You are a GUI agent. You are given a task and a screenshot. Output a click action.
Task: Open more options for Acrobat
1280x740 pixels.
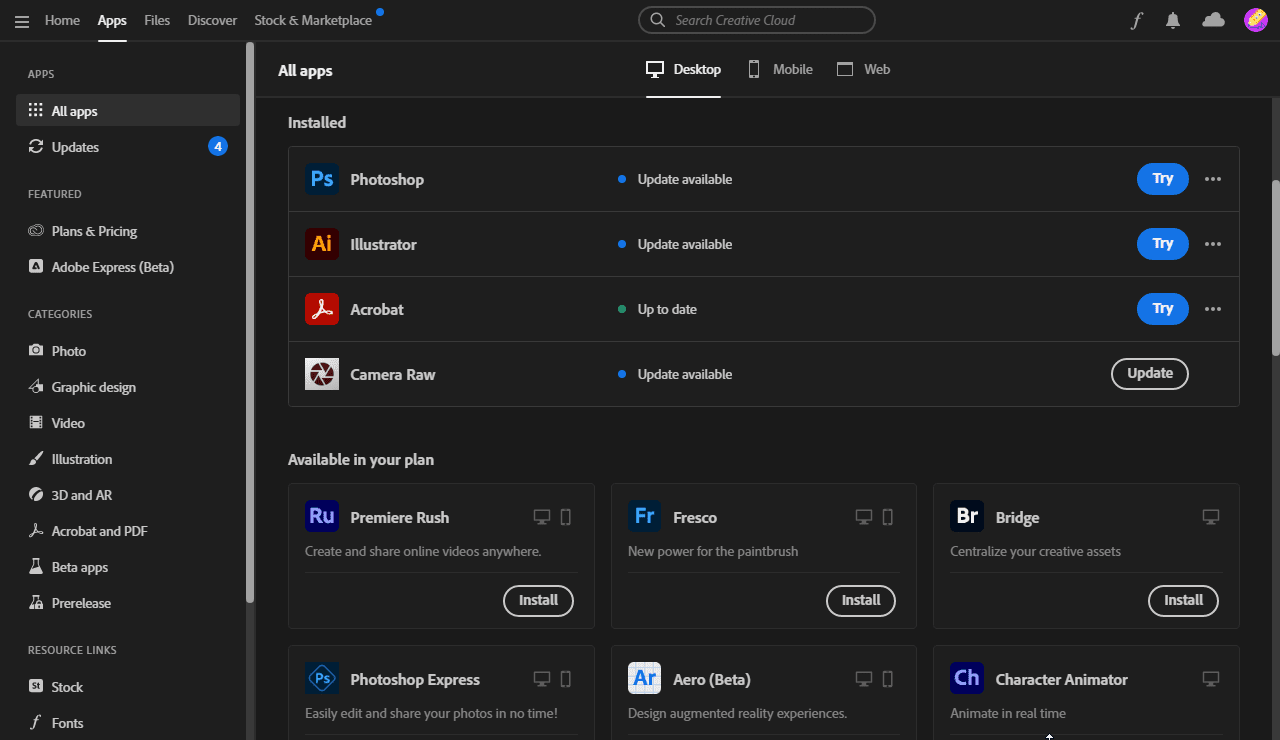coord(1213,309)
